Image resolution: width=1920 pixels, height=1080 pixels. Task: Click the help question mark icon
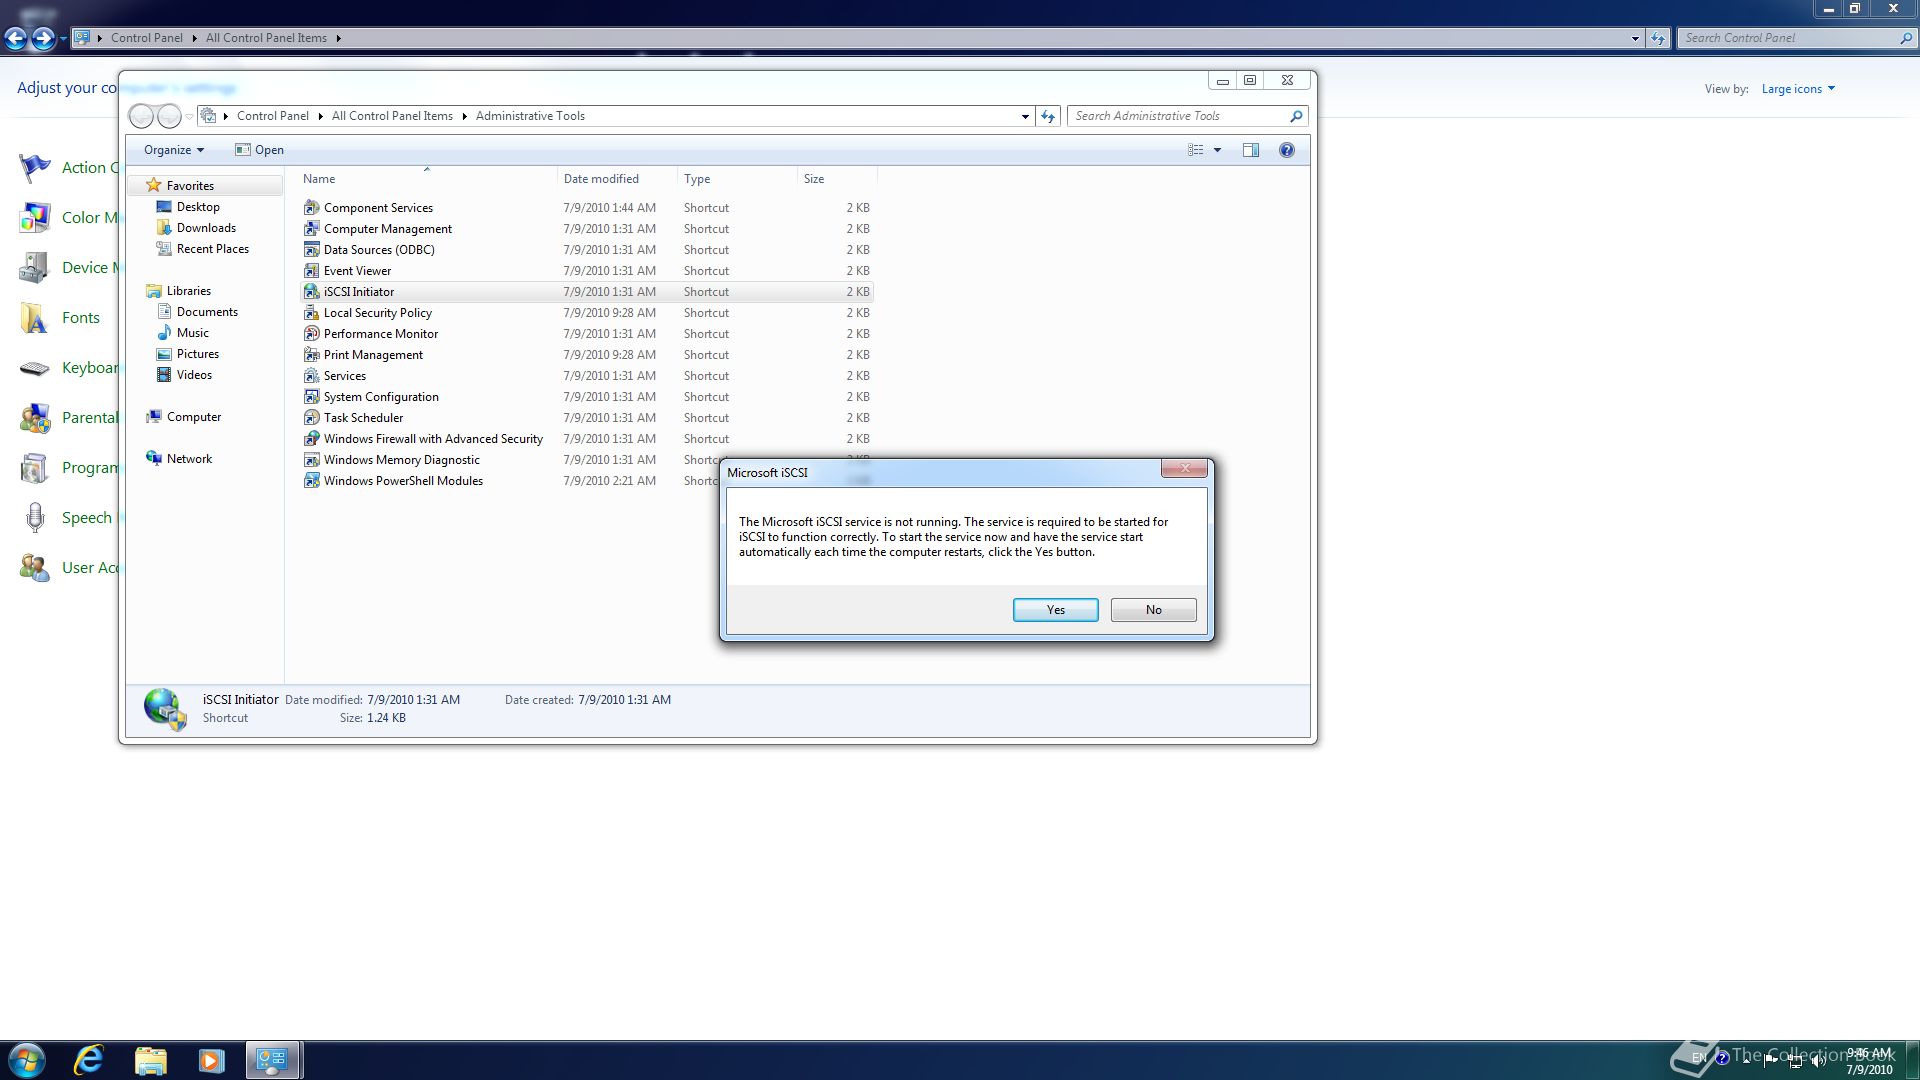point(1287,150)
